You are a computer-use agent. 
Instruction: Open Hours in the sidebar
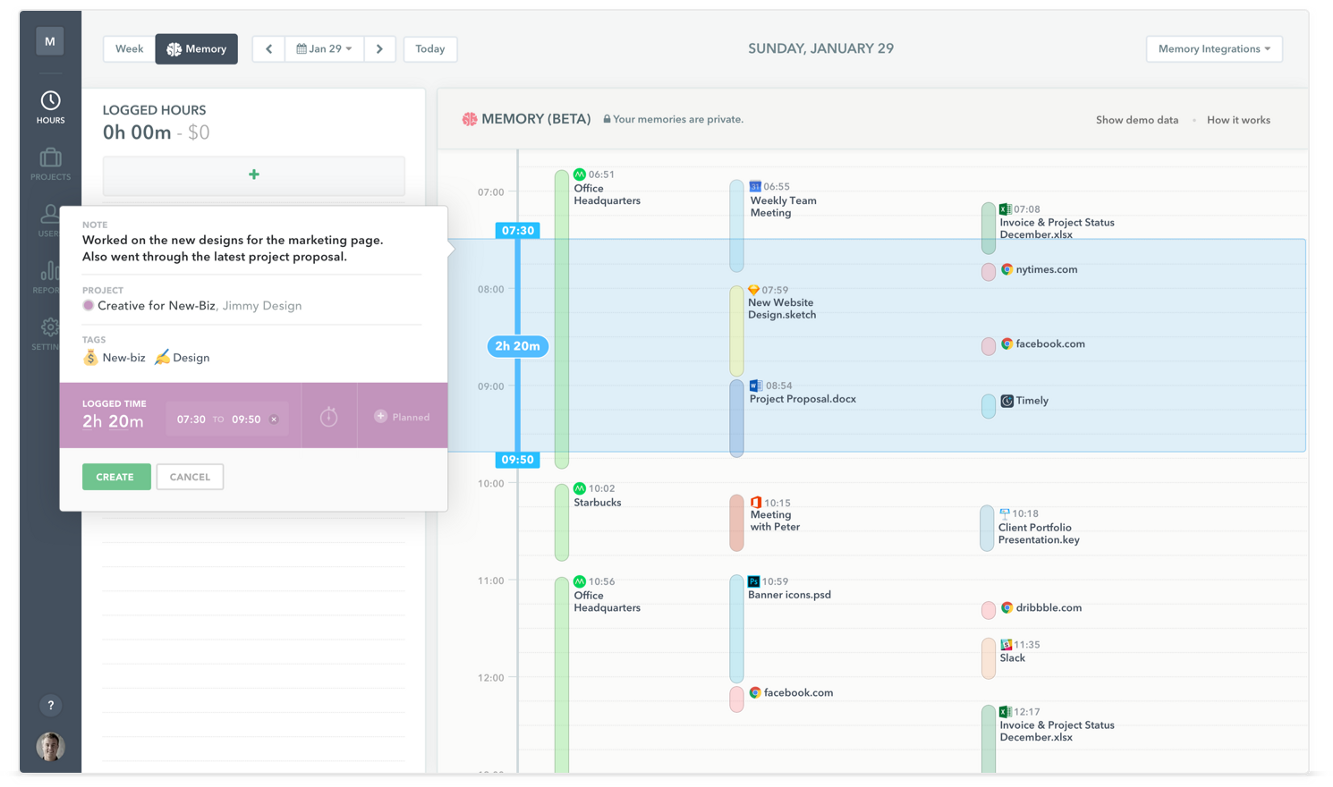50,107
